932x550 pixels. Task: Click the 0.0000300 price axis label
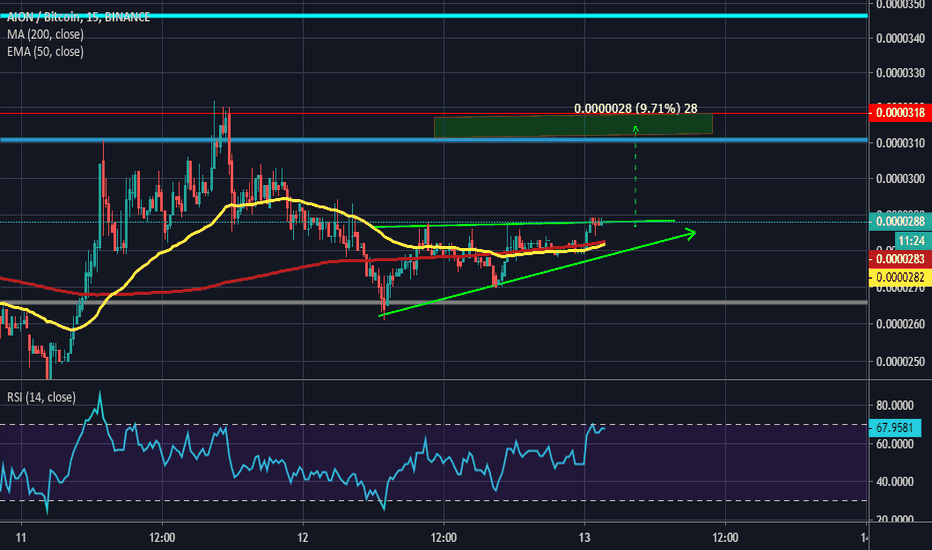pos(900,179)
